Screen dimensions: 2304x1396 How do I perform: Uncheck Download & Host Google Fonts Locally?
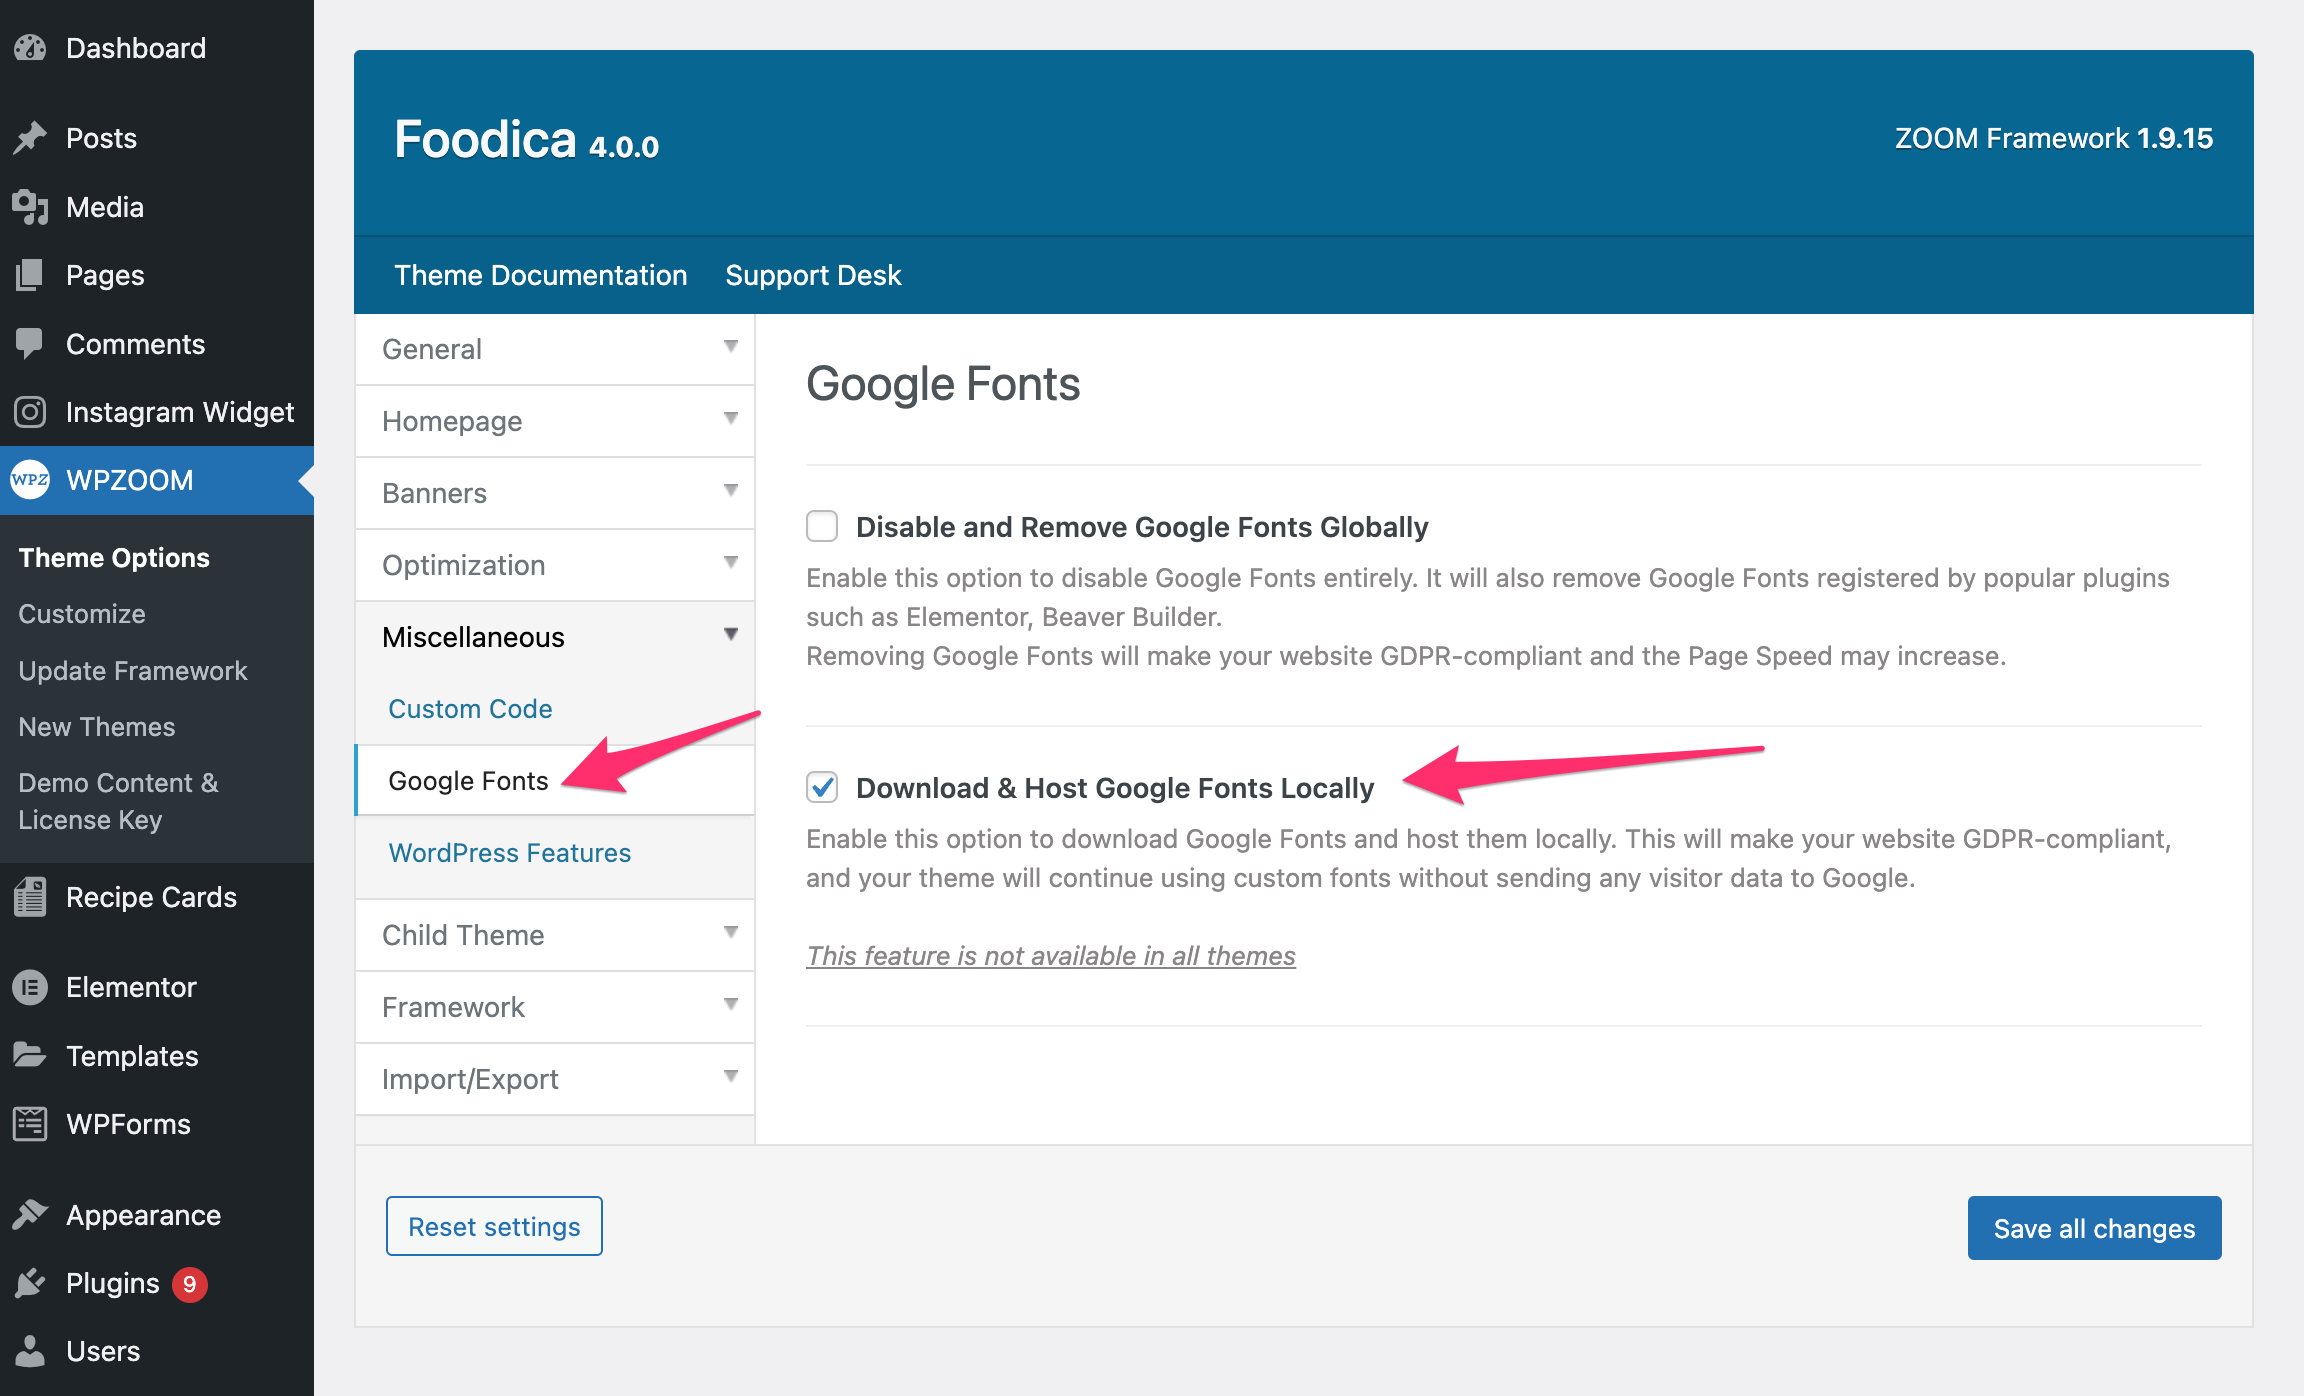822,787
